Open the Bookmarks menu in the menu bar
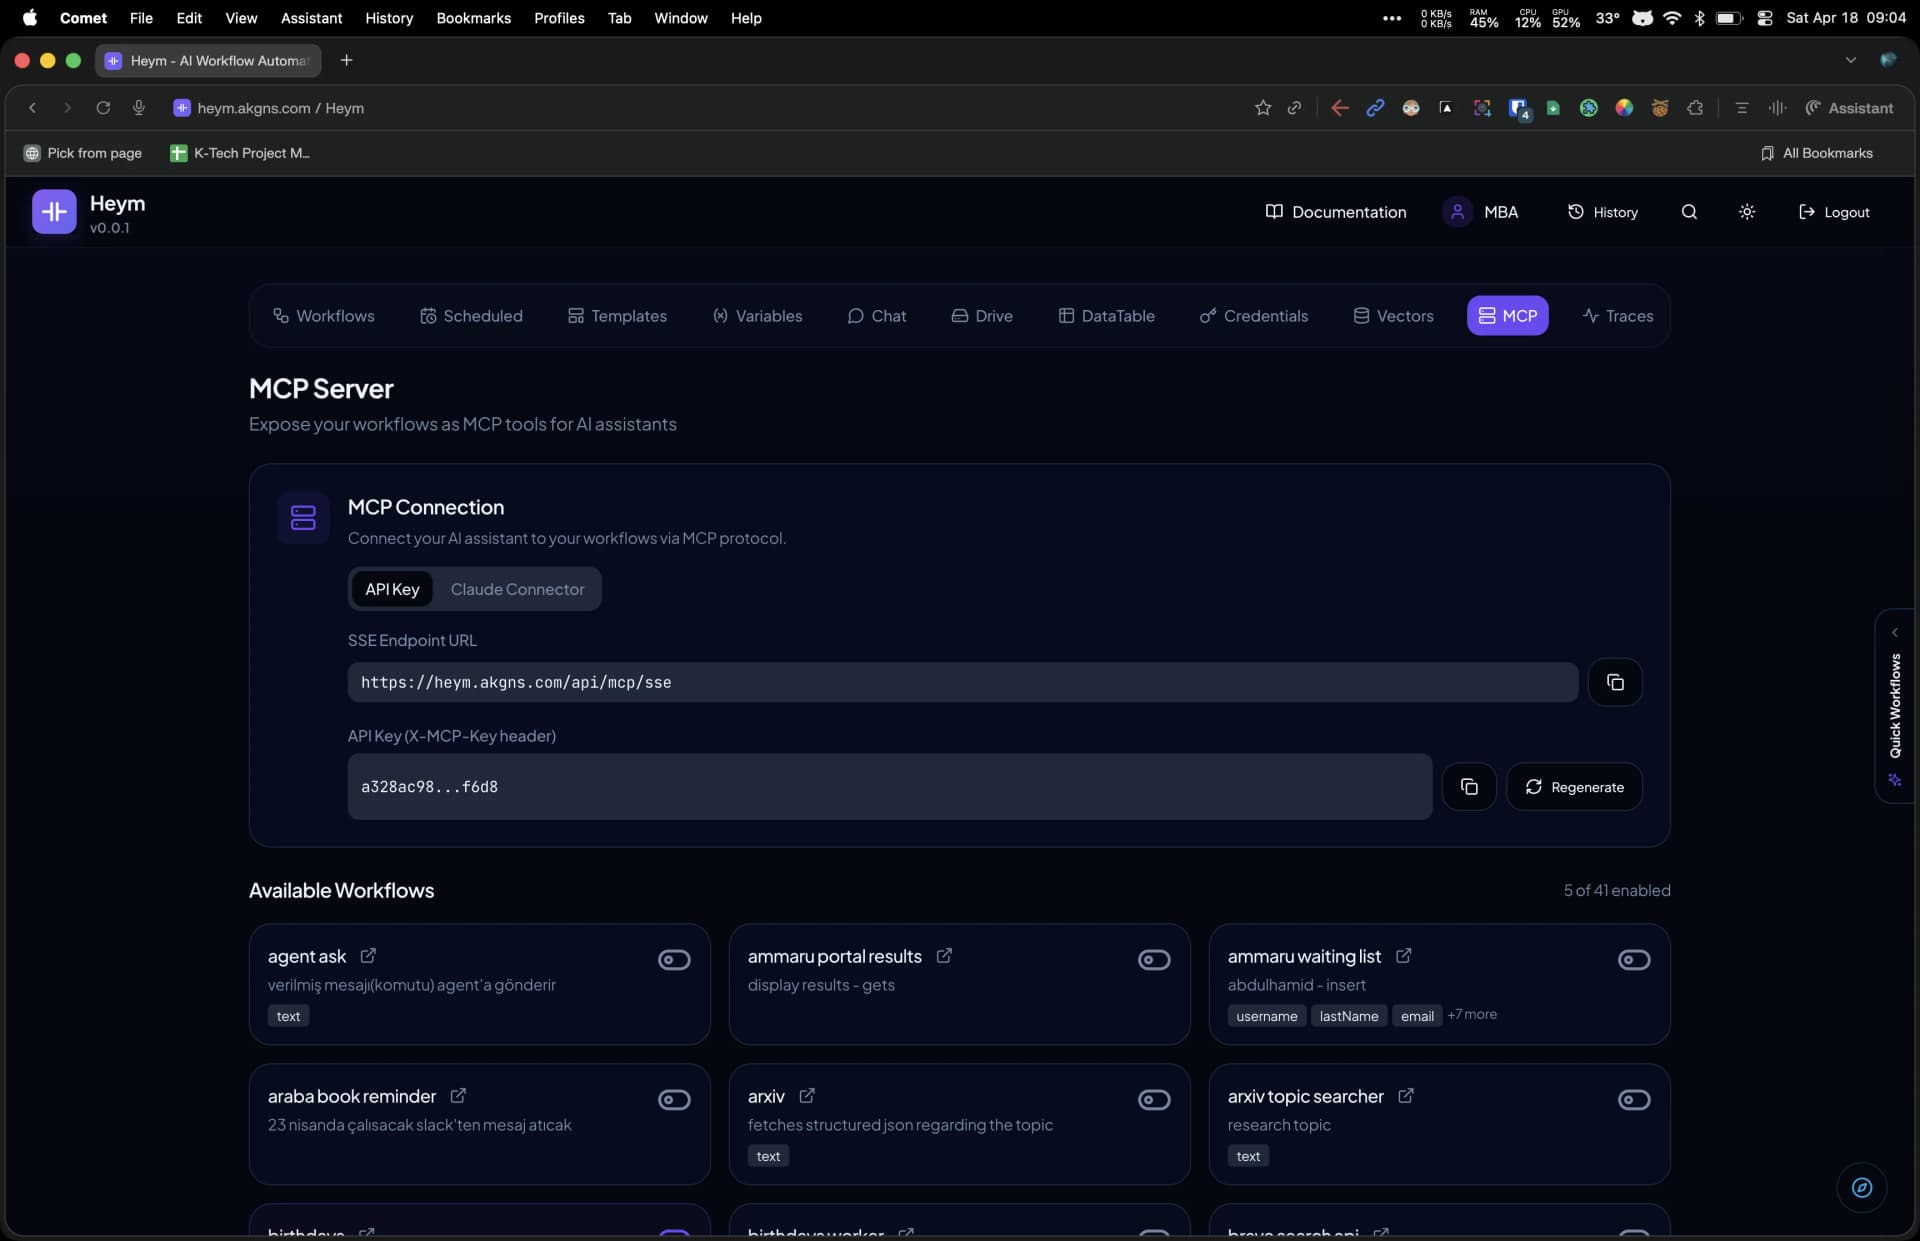1920x1241 pixels. 473,18
